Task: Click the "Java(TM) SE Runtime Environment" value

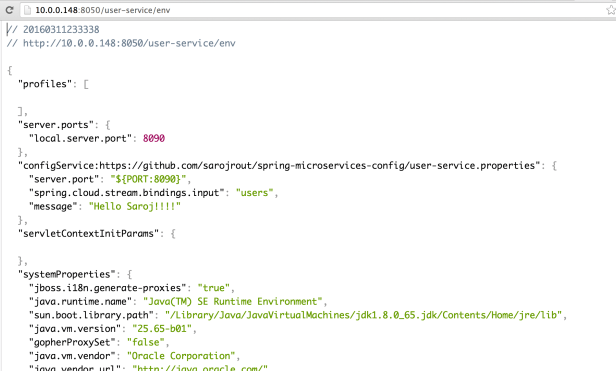Action: [233, 302]
